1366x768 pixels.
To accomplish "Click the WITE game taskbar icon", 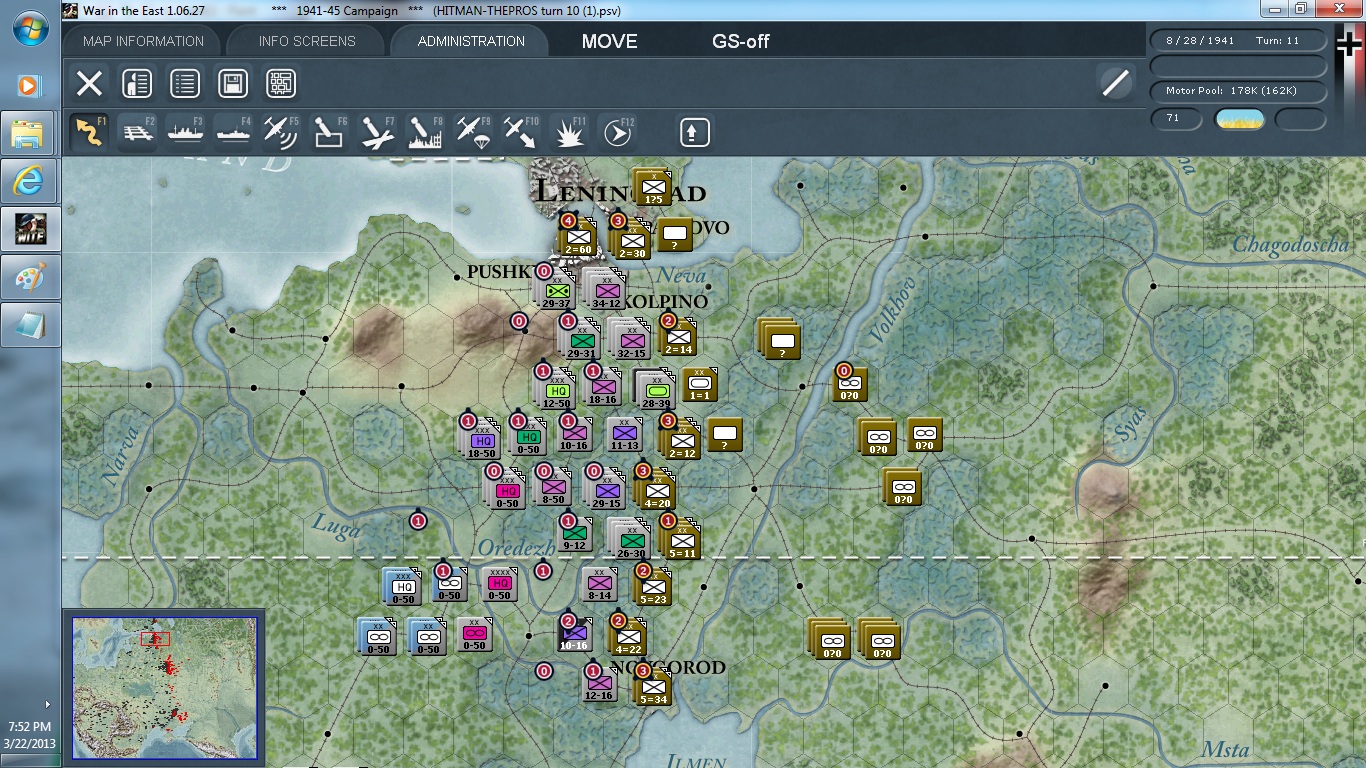I will [x=29, y=229].
